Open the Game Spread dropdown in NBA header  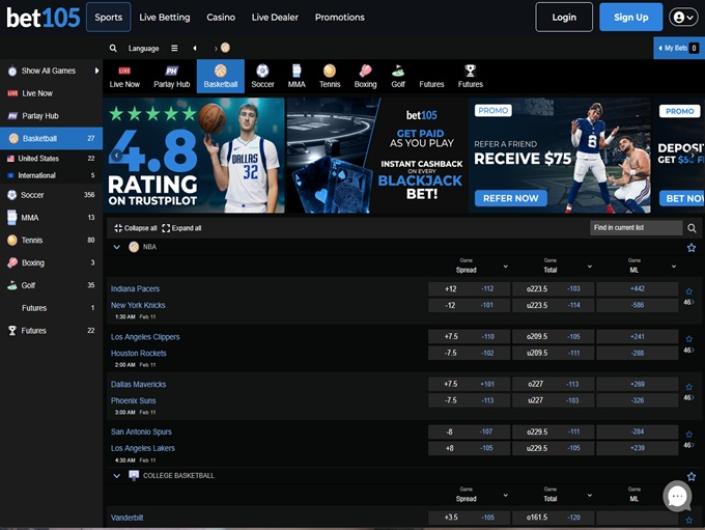click(x=505, y=267)
